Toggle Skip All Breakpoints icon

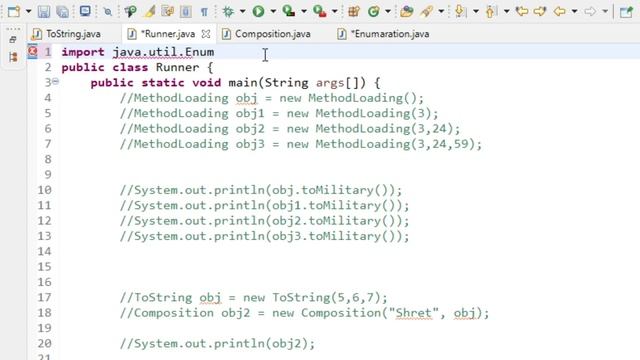[x=108, y=11]
